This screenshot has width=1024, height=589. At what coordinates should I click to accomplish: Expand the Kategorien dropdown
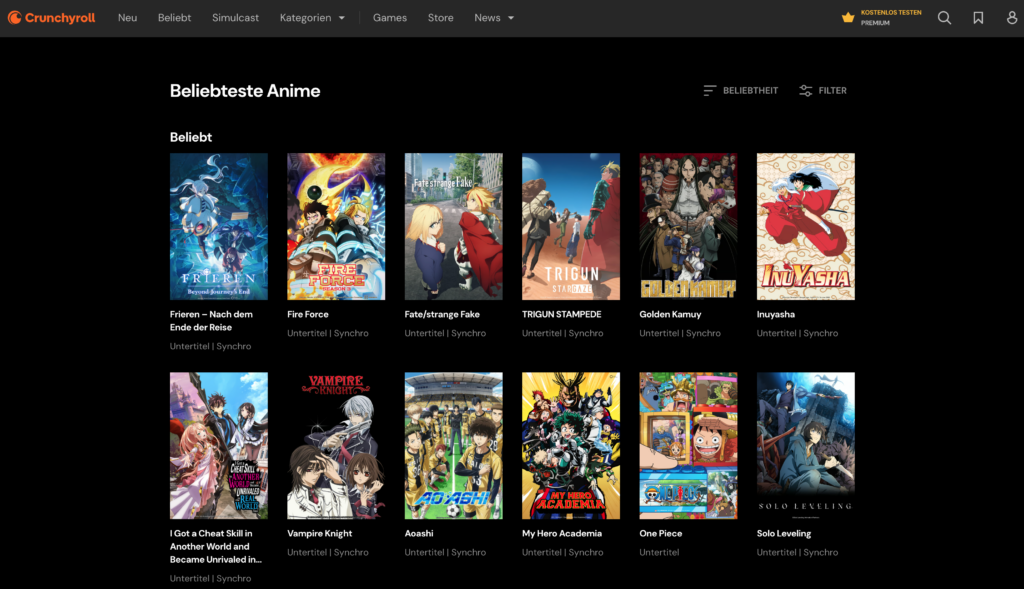[x=312, y=18]
